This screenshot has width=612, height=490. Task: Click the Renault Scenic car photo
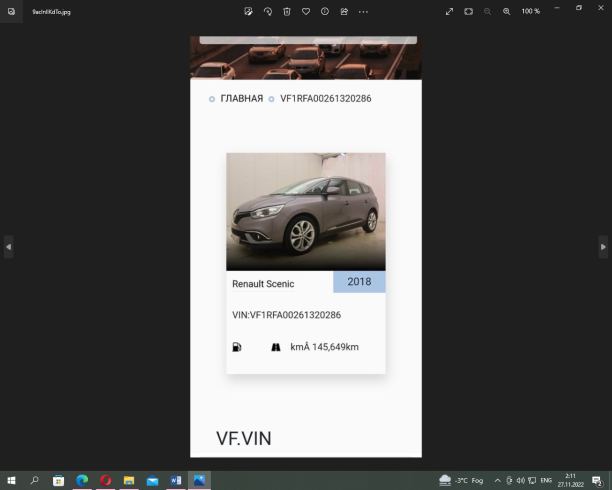click(306, 212)
